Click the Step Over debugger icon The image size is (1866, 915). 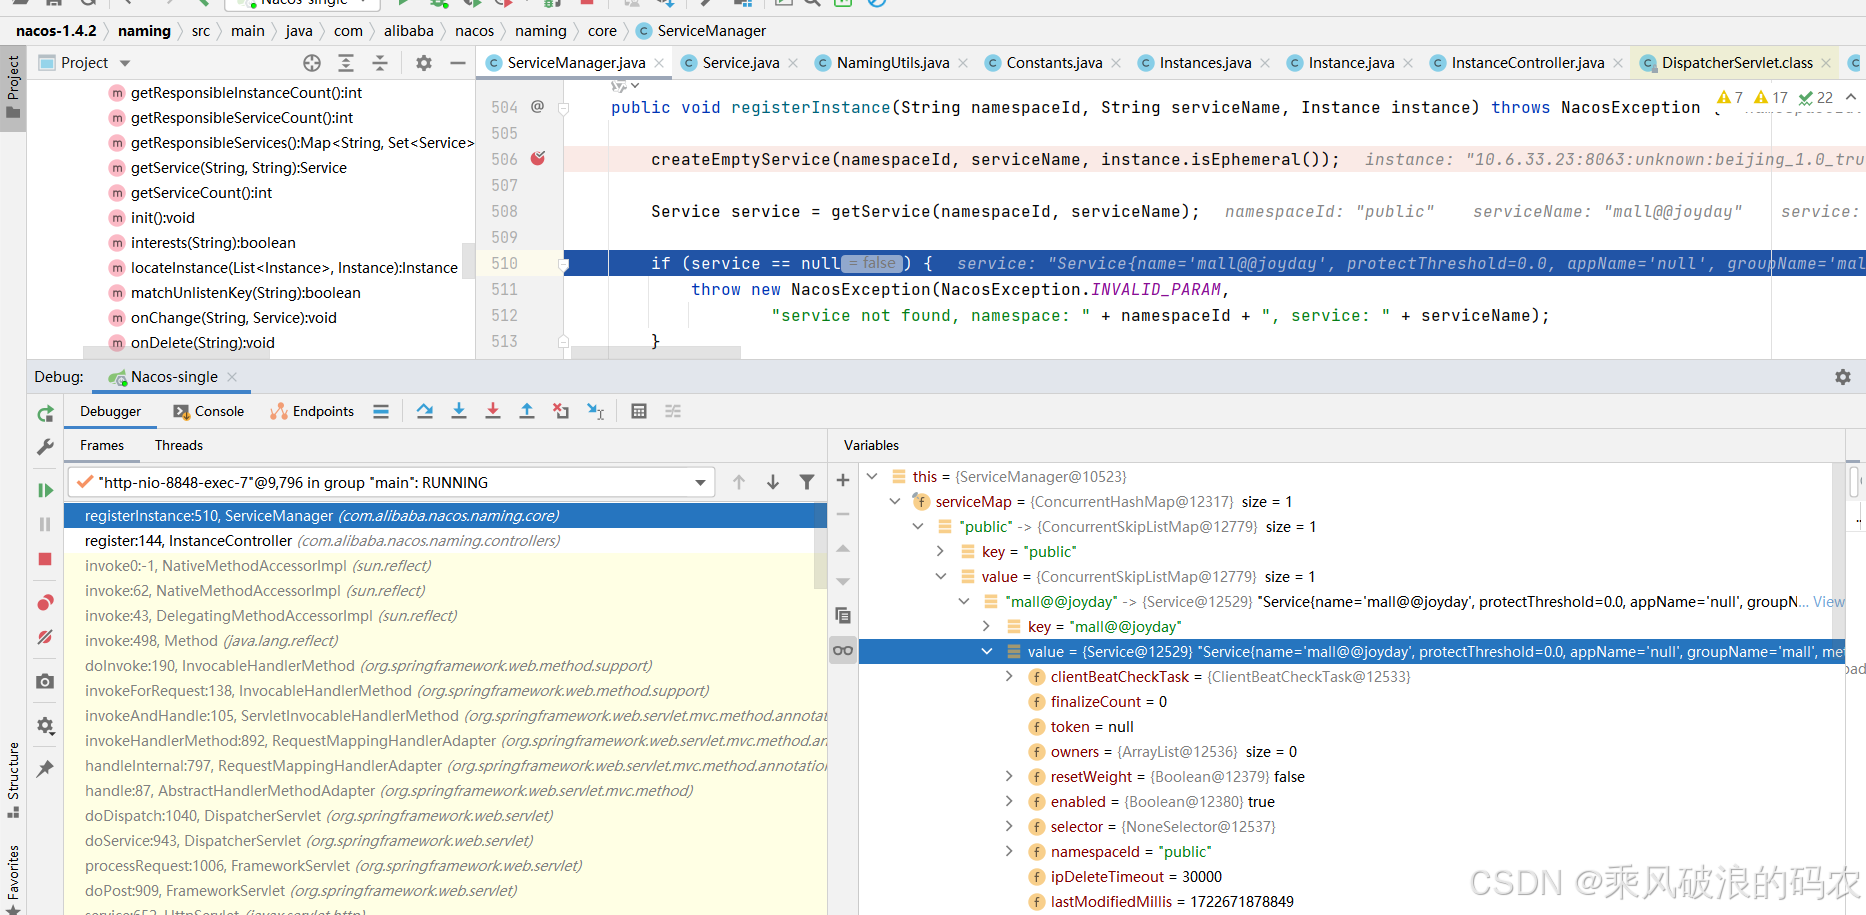(x=425, y=411)
